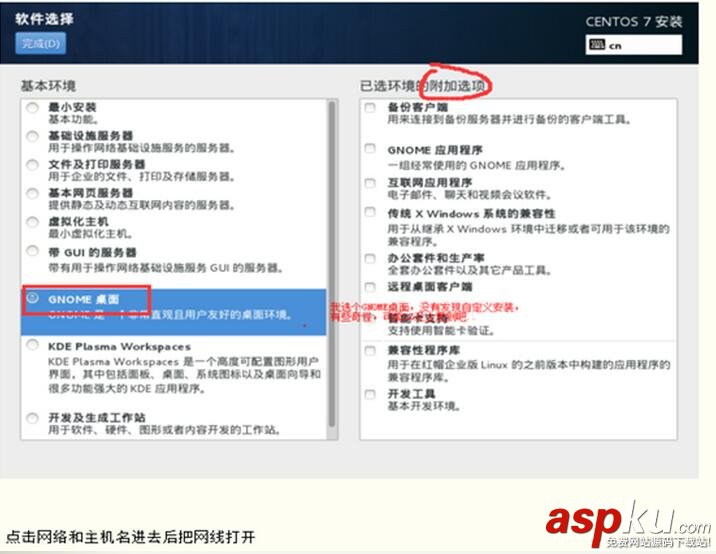
Task: Enable 互联网应用程序 add-on
Action: coord(370,183)
